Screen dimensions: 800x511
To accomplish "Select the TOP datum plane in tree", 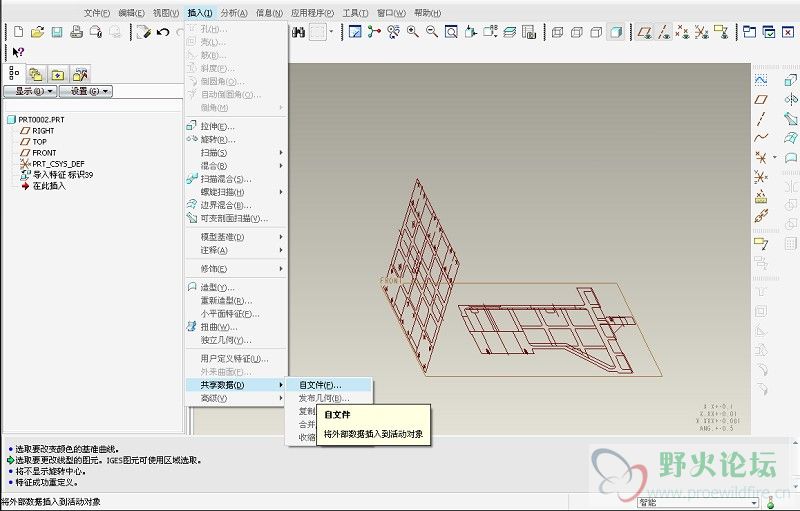I will [34, 142].
